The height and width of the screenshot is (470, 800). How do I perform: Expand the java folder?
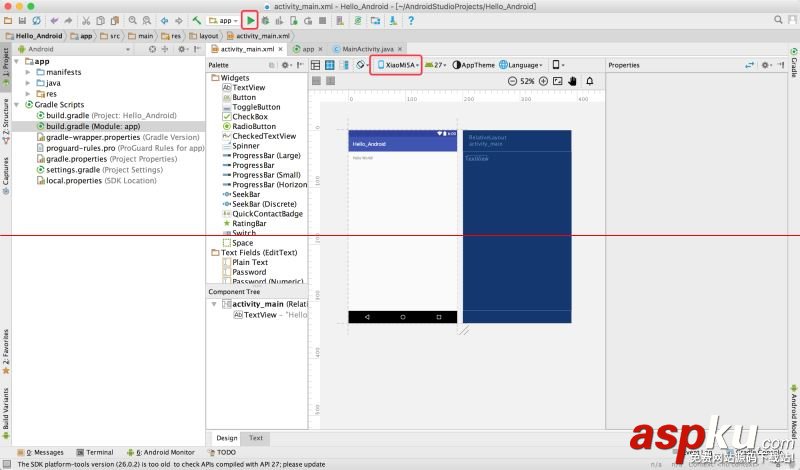click(28, 83)
